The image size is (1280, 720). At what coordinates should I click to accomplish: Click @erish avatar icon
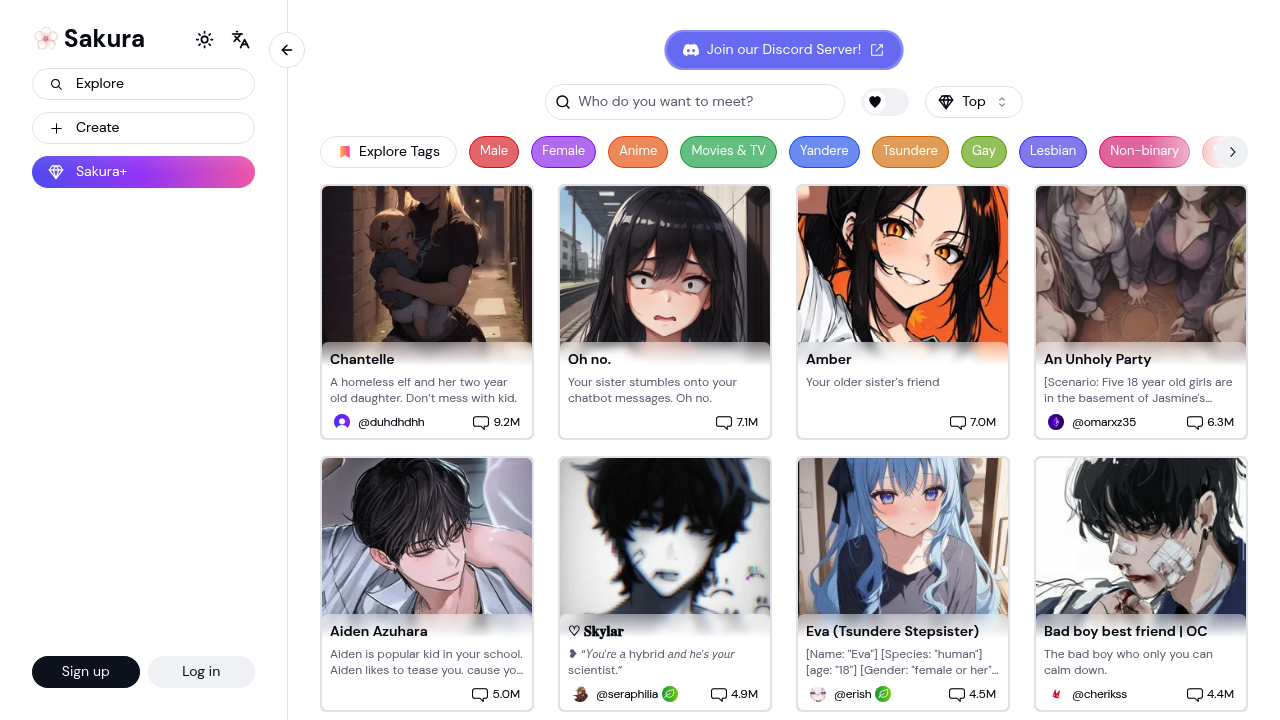pyautogui.click(x=818, y=694)
